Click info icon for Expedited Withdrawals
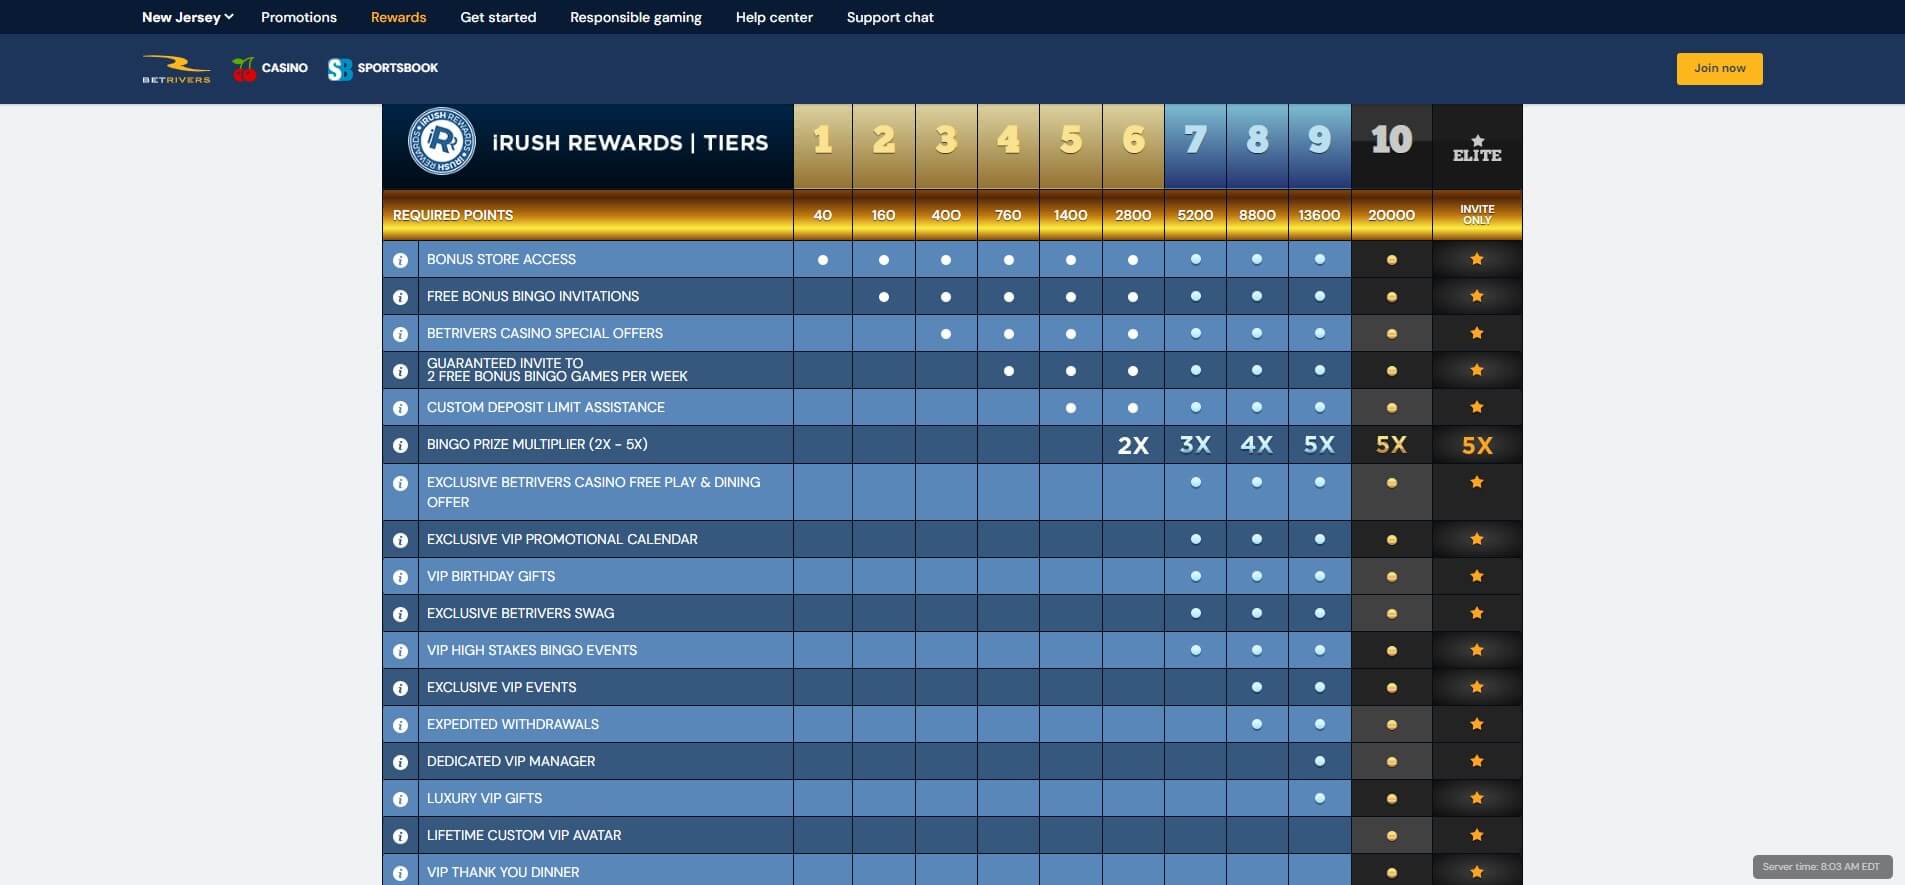The image size is (1905, 885). coord(400,725)
